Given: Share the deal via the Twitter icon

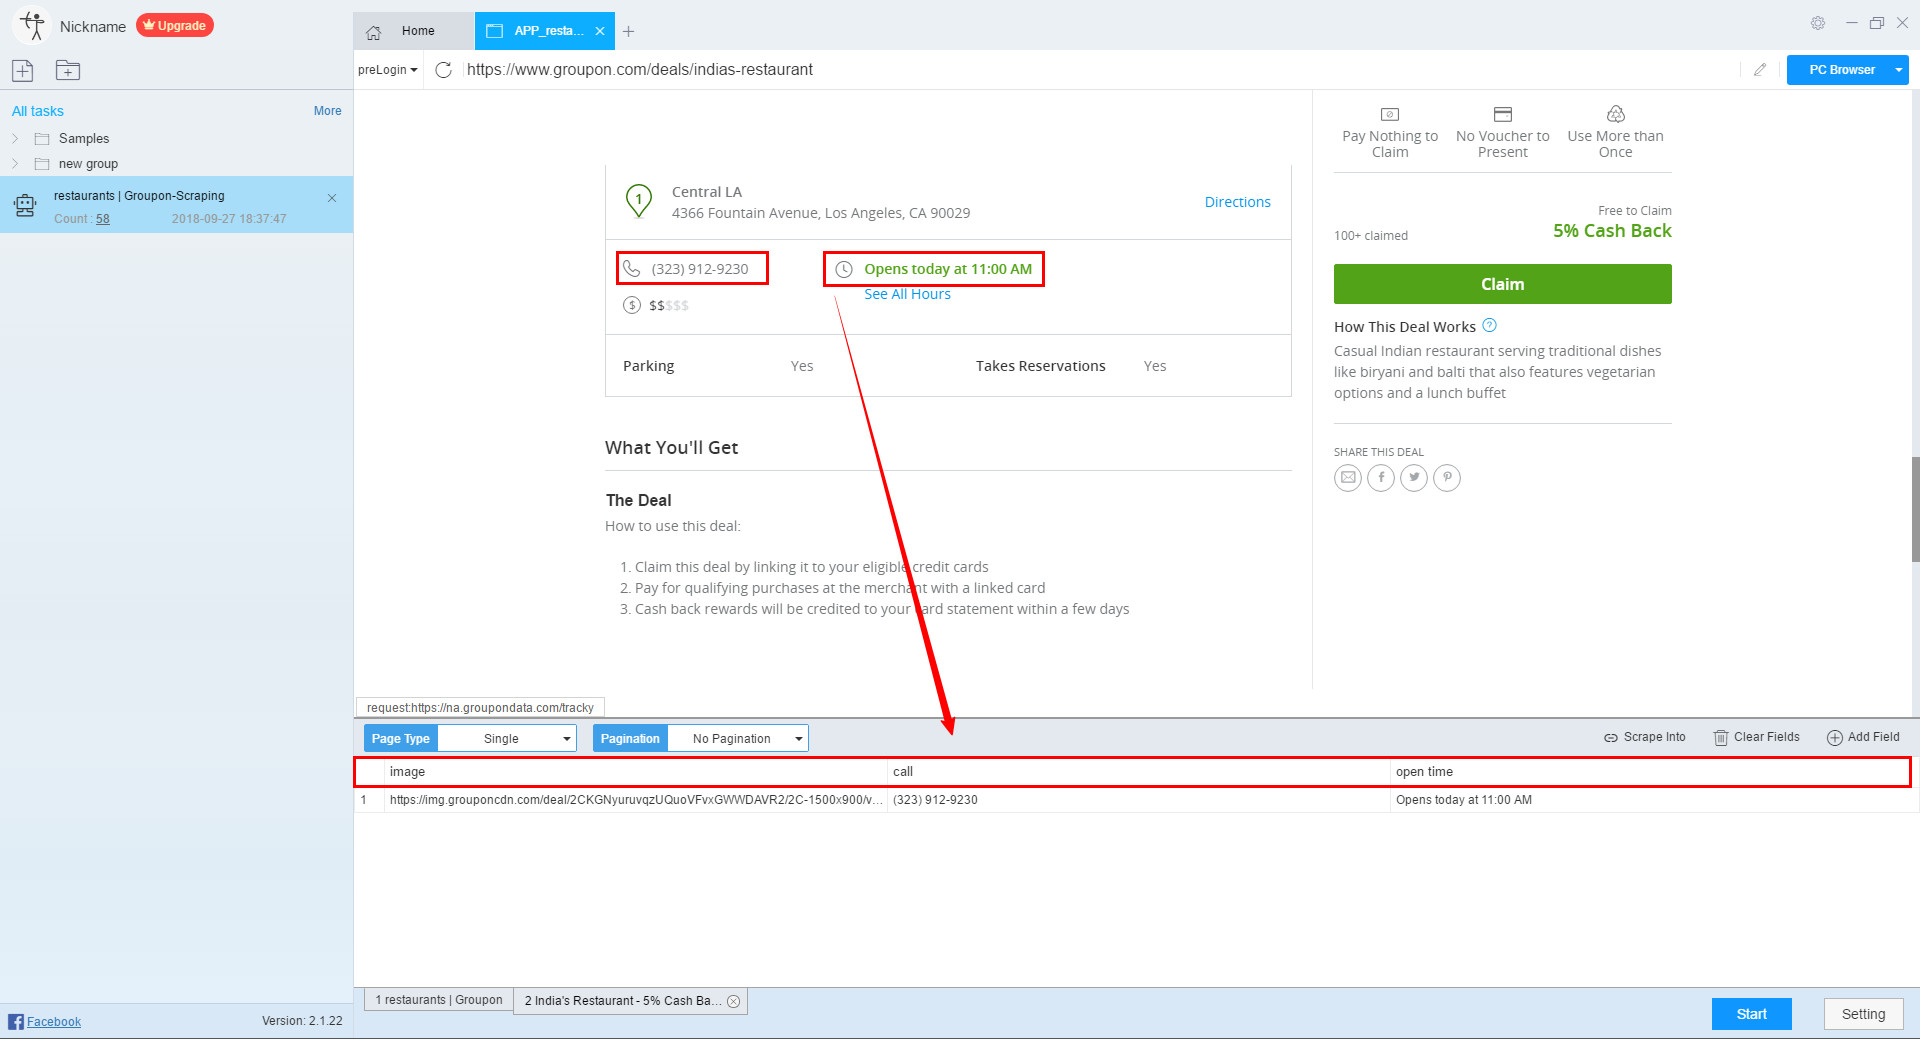Looking at the screenshot, I should 1413,478.
